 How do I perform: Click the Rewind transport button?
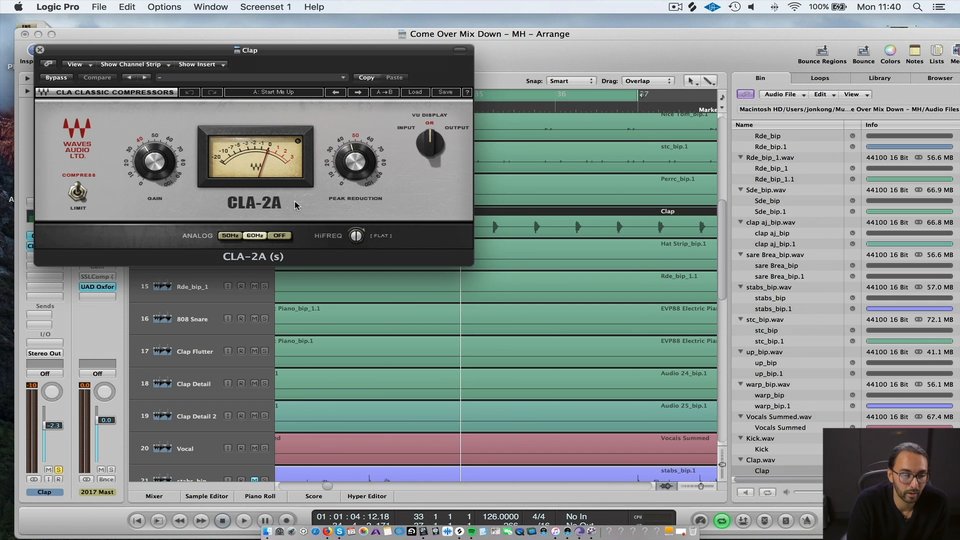point(179,520)
